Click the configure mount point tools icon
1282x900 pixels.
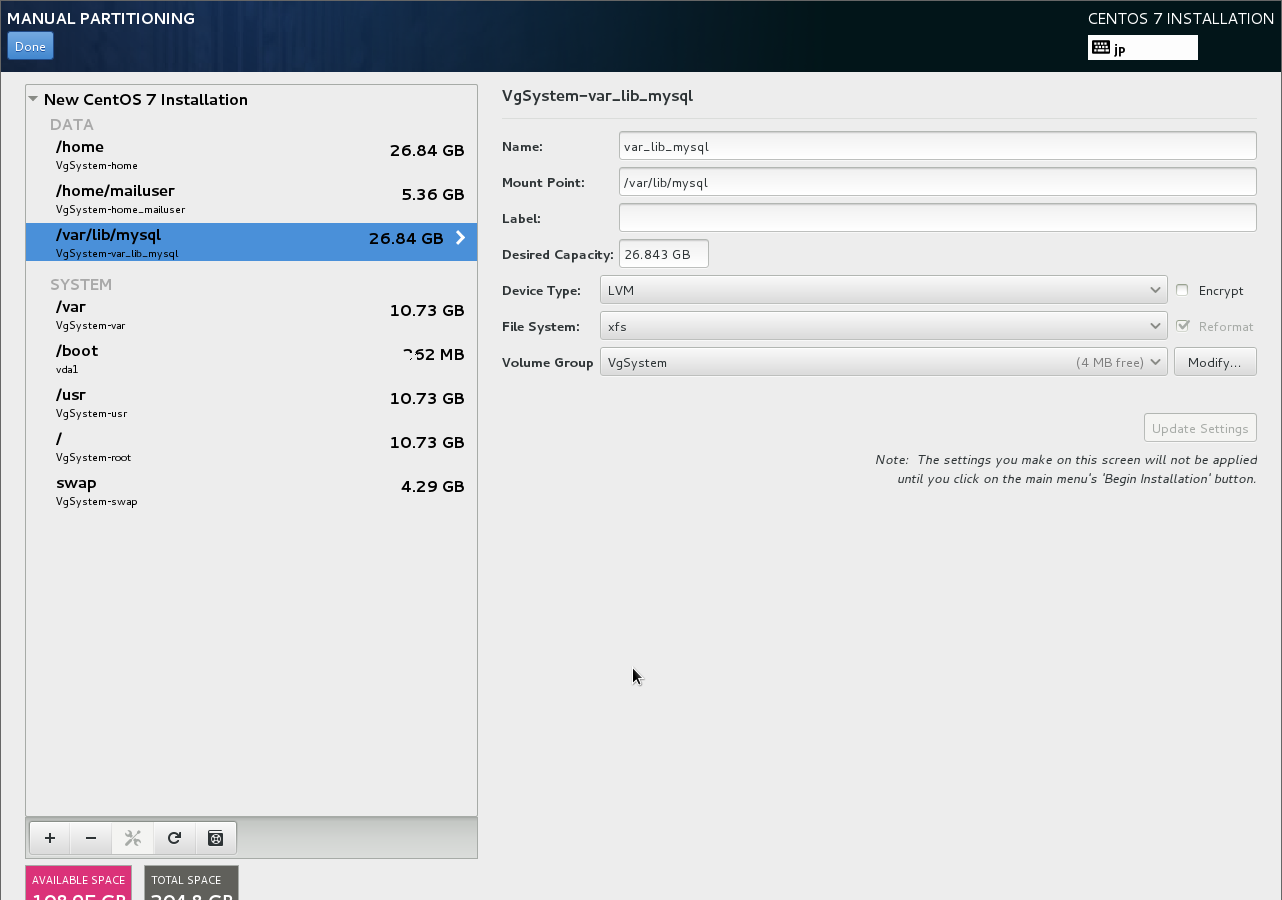(x=132, y=838)
